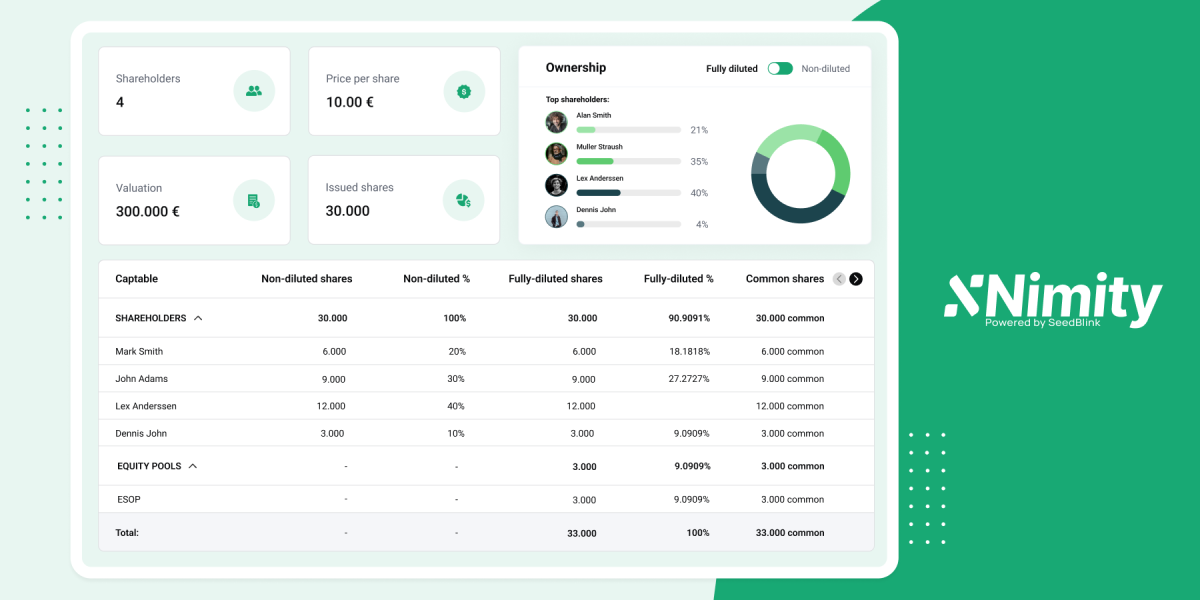The image size is (1200, 600).
Task: Click the Non-diluted label
Action: [x=826, y=69]
